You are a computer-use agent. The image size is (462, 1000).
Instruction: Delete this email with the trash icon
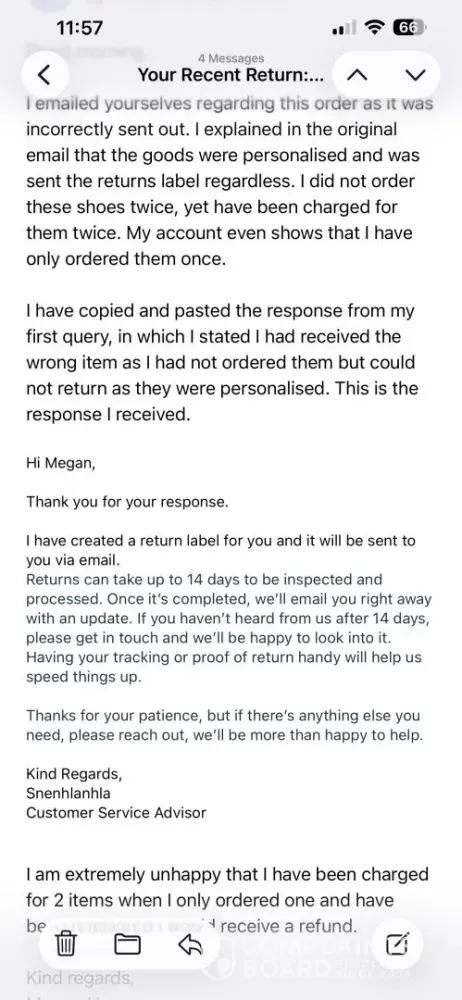pos(64,945)
